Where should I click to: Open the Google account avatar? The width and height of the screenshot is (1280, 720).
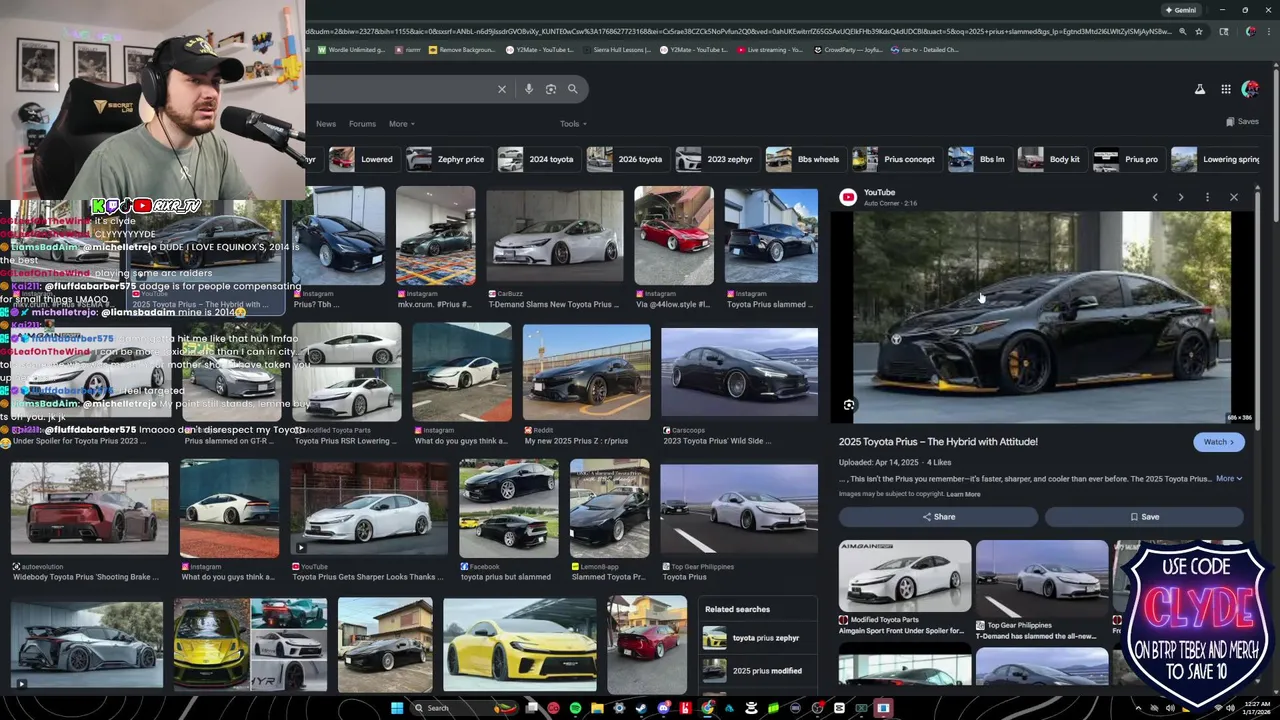pyautogui.click(x=1250, y=89)
